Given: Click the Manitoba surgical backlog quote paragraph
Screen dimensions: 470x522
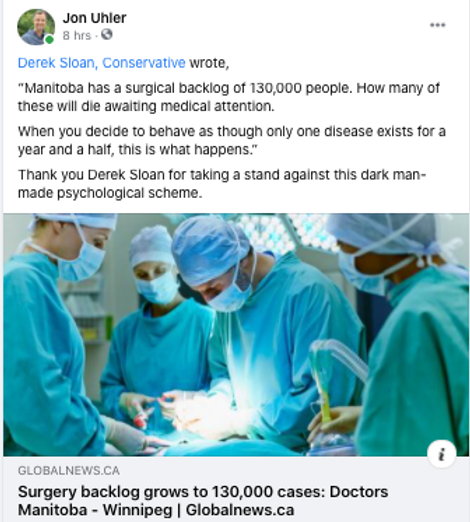Looking at the screenshot, I should coord(229,97).
